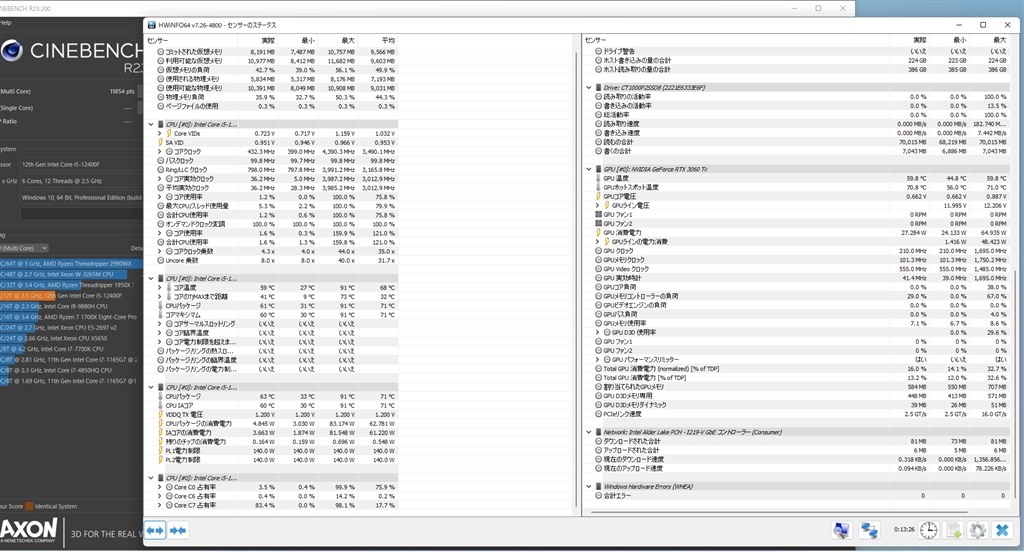Click the shrink-layout inward arrows button
This screenshot has height=552, width=1024.
coord(178,530)
